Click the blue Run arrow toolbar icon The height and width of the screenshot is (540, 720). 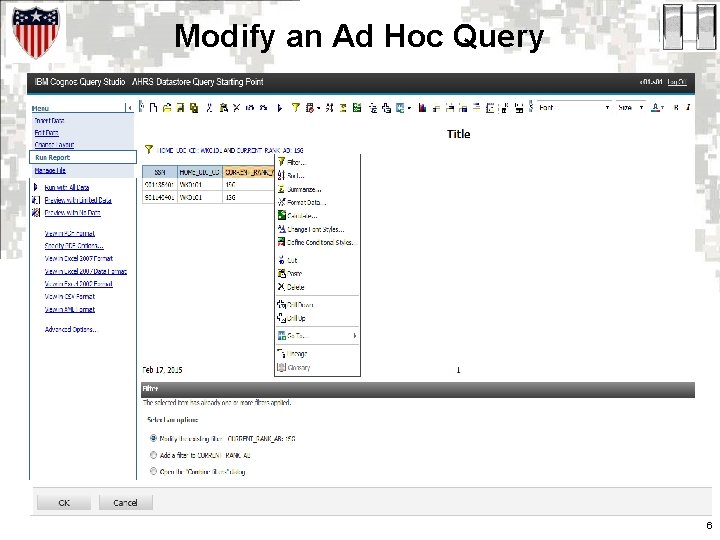(280, 108)
